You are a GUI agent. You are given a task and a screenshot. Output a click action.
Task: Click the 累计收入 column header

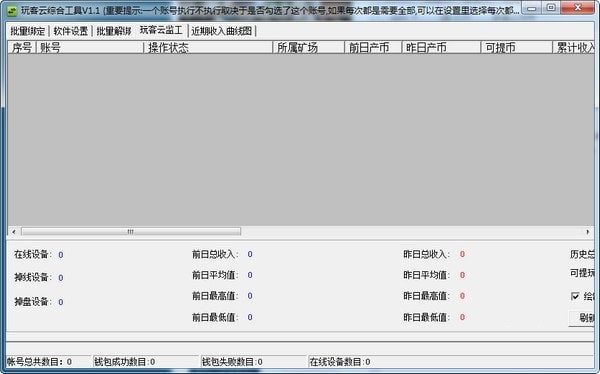(573, 47)
